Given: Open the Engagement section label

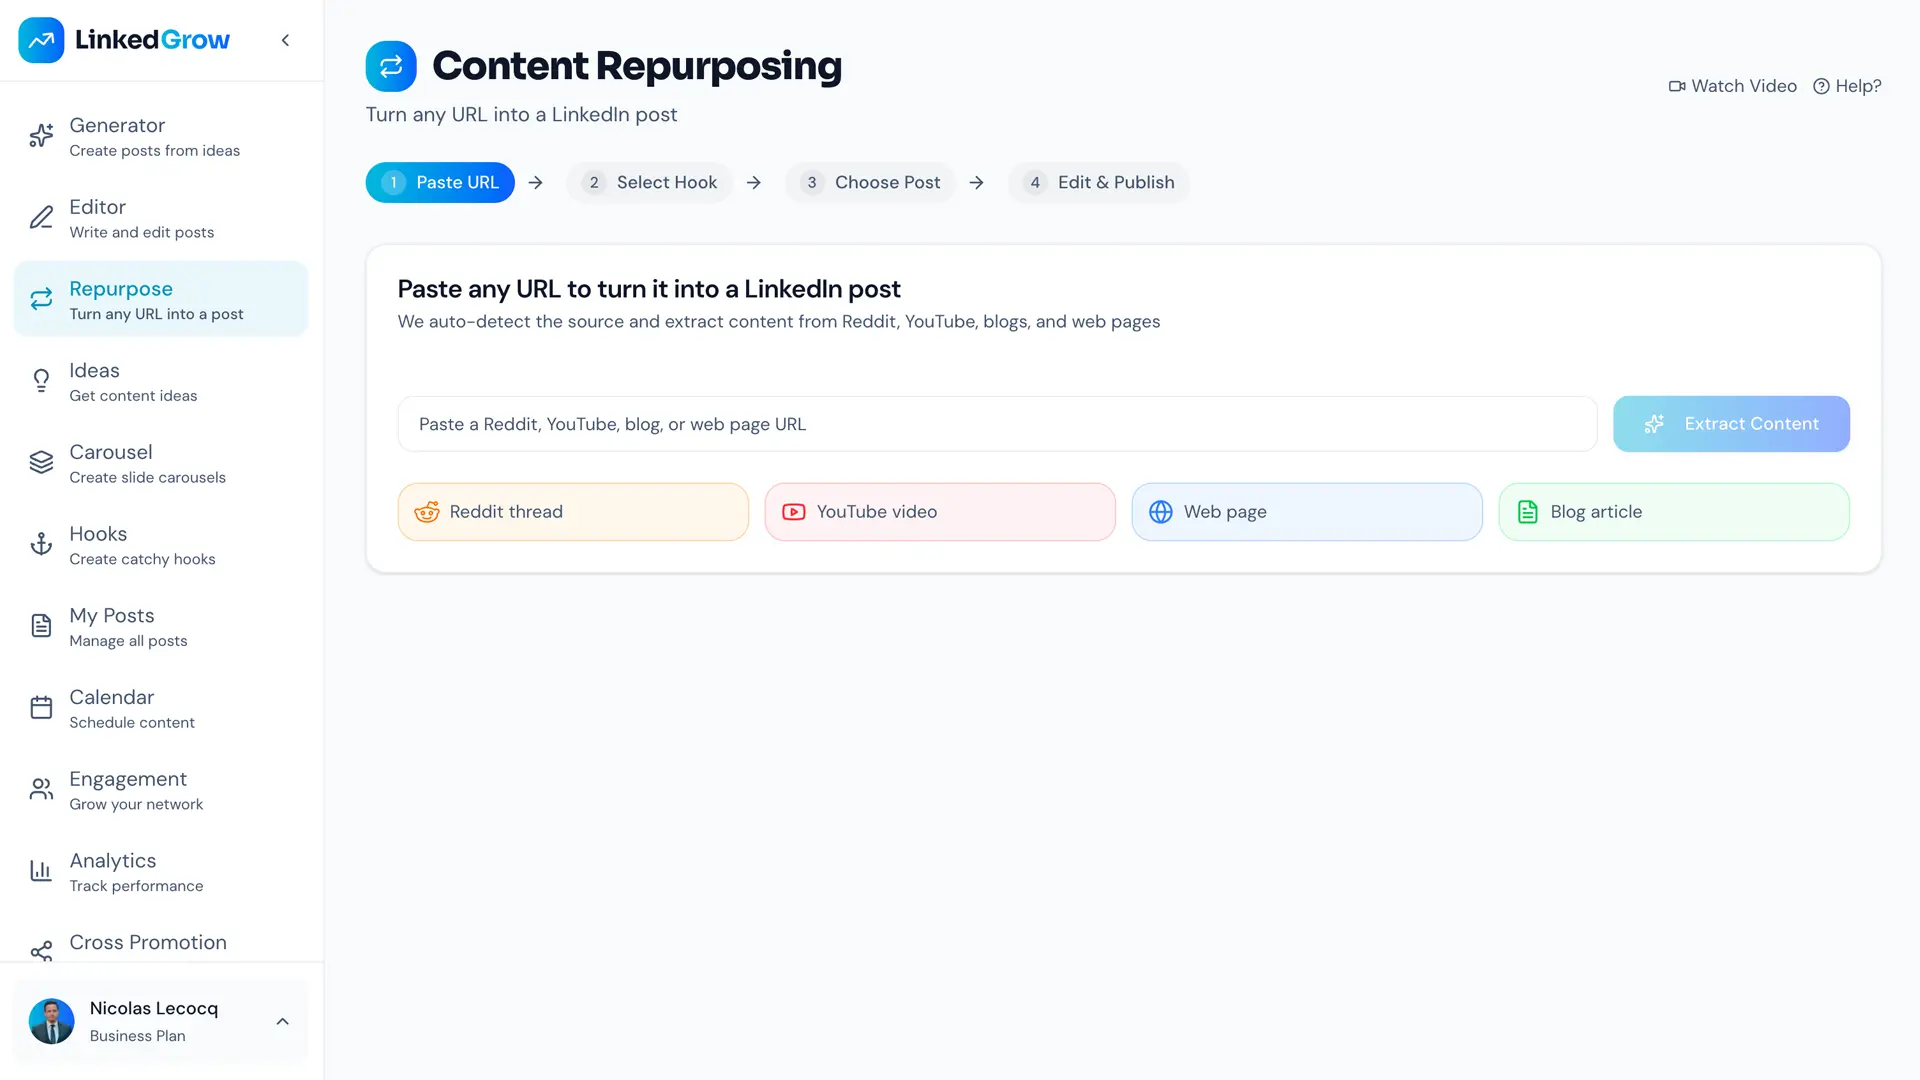Looking at the screenshot, I should pos(127,779).
